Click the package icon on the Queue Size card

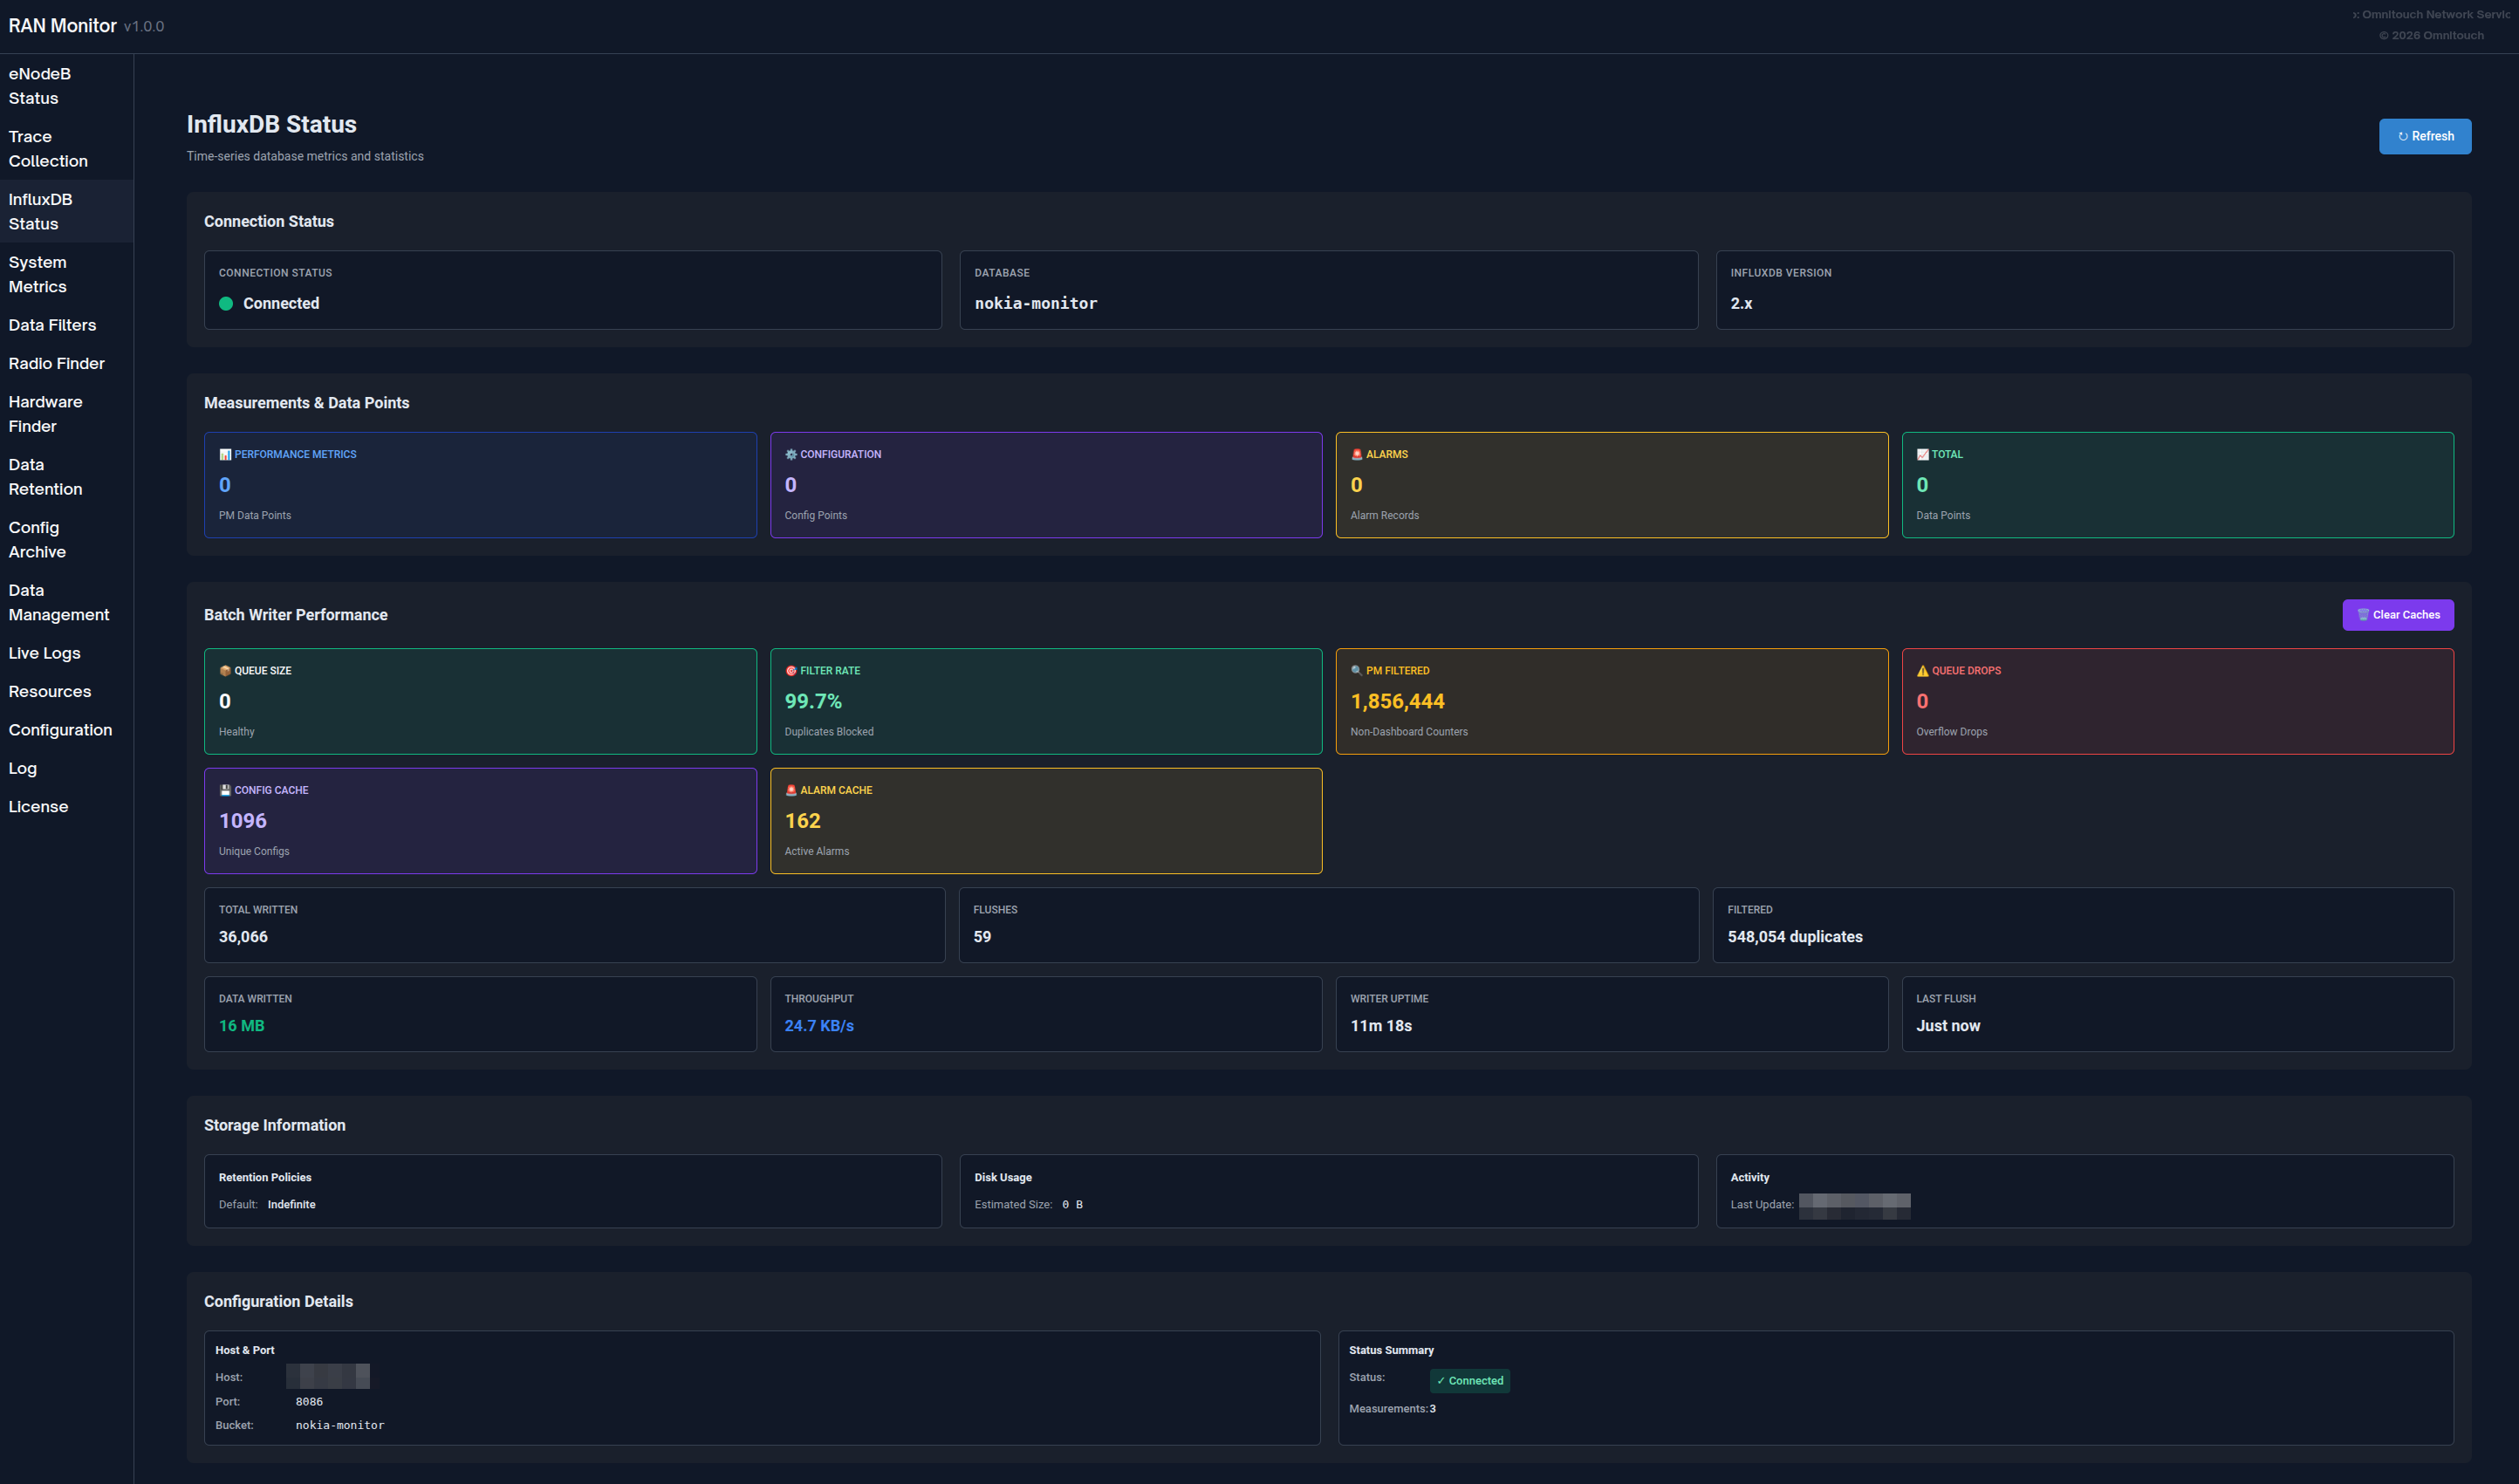click(x=225, y=670)
